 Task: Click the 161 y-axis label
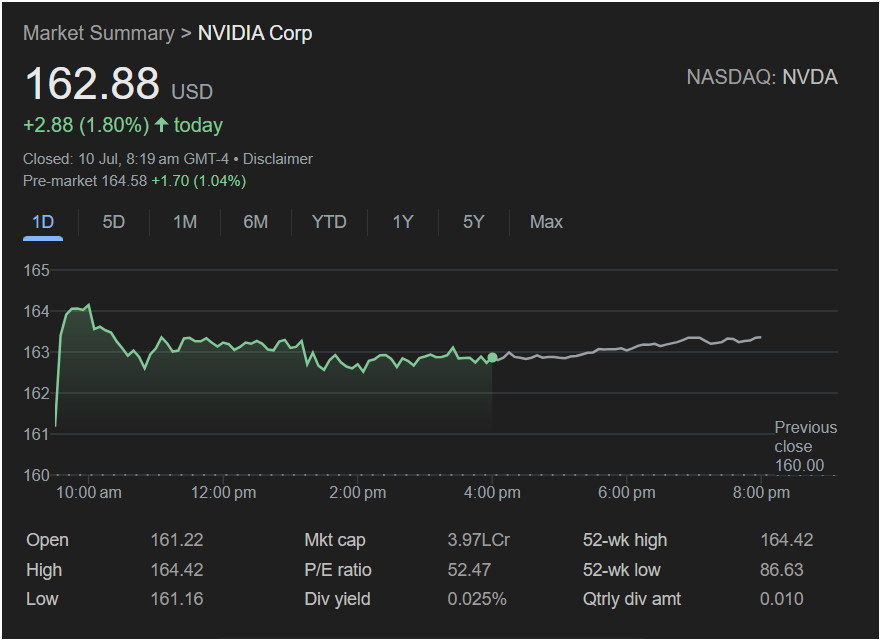(x=37, y=434)
